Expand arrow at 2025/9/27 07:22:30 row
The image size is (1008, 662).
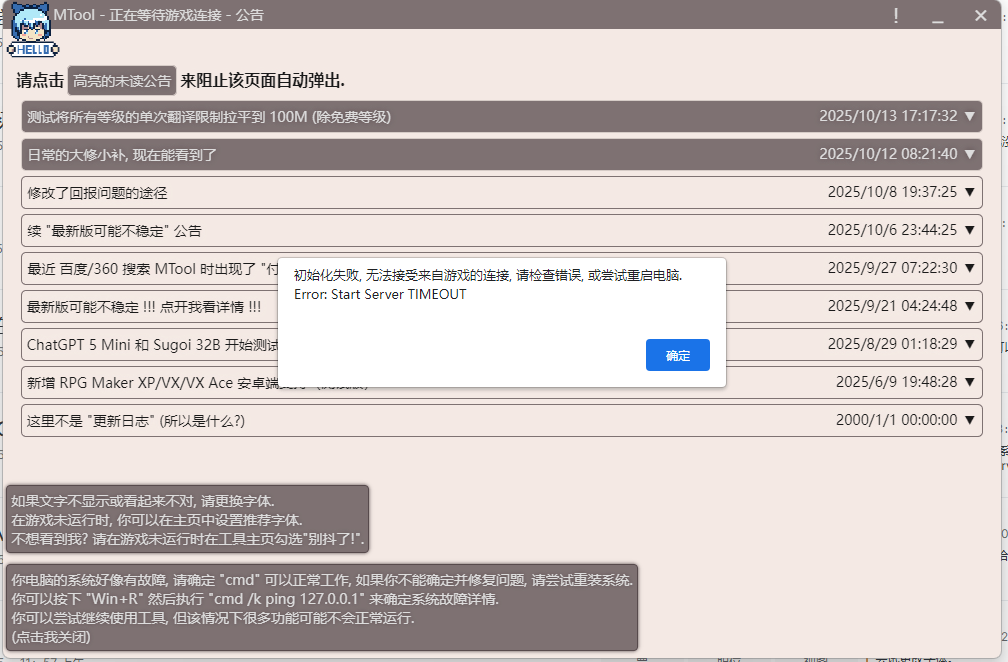tap(969, 268)
